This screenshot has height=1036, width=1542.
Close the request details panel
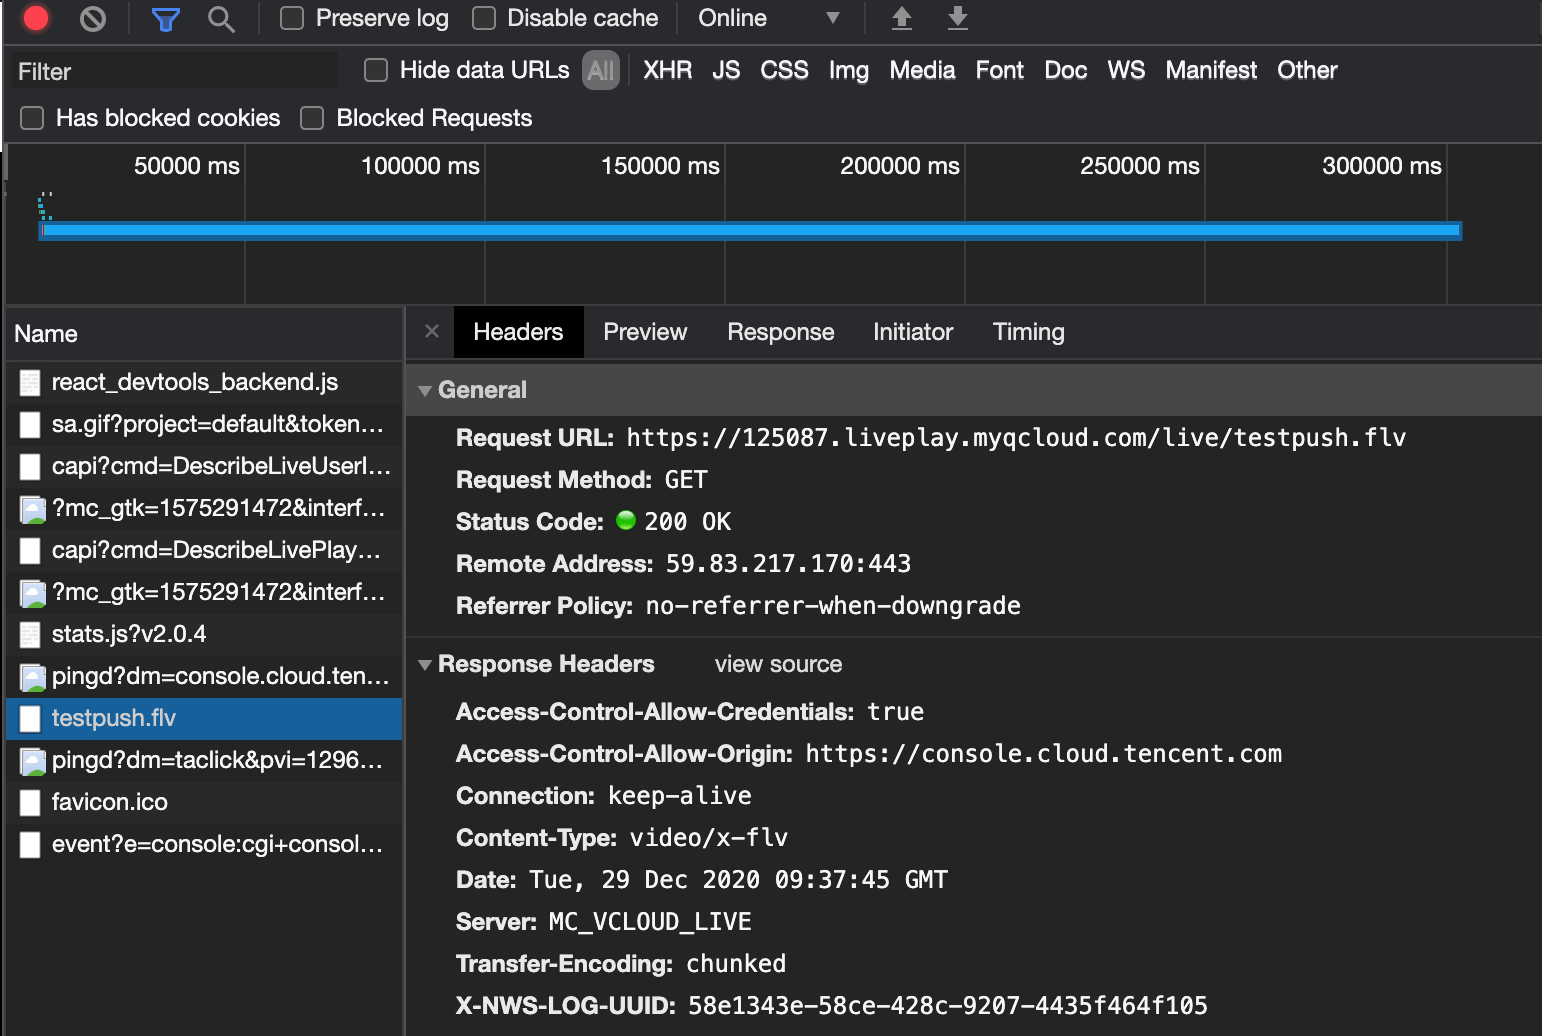pos(432,331)
